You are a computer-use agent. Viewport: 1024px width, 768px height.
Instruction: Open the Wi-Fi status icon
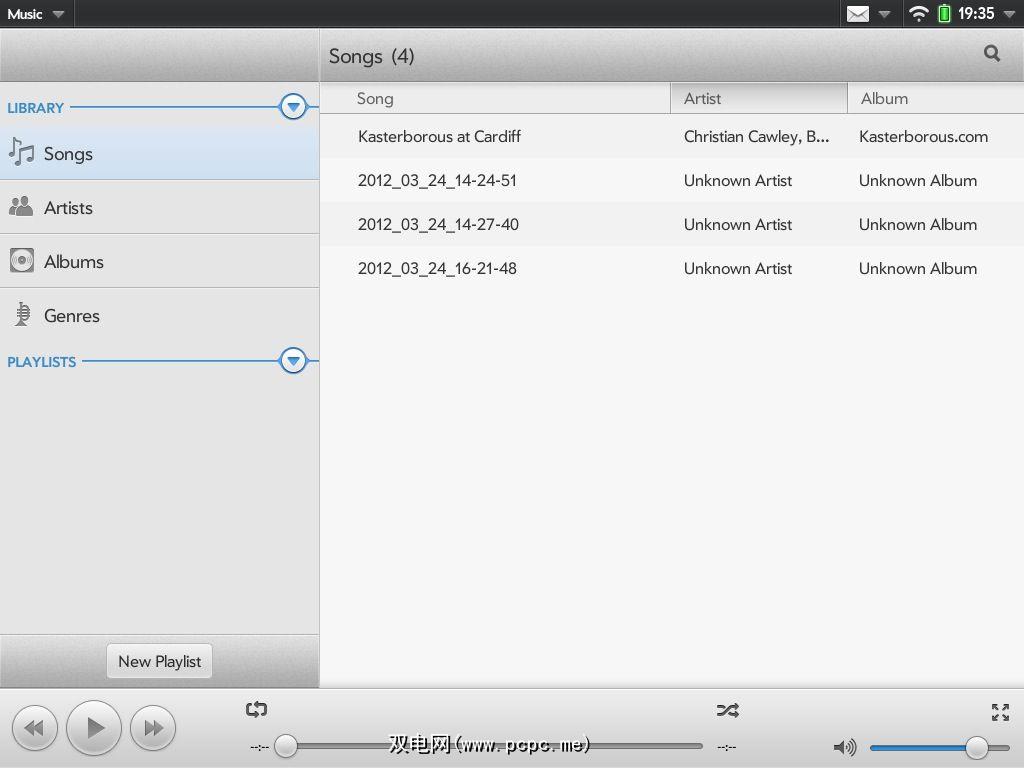point(918,14)
